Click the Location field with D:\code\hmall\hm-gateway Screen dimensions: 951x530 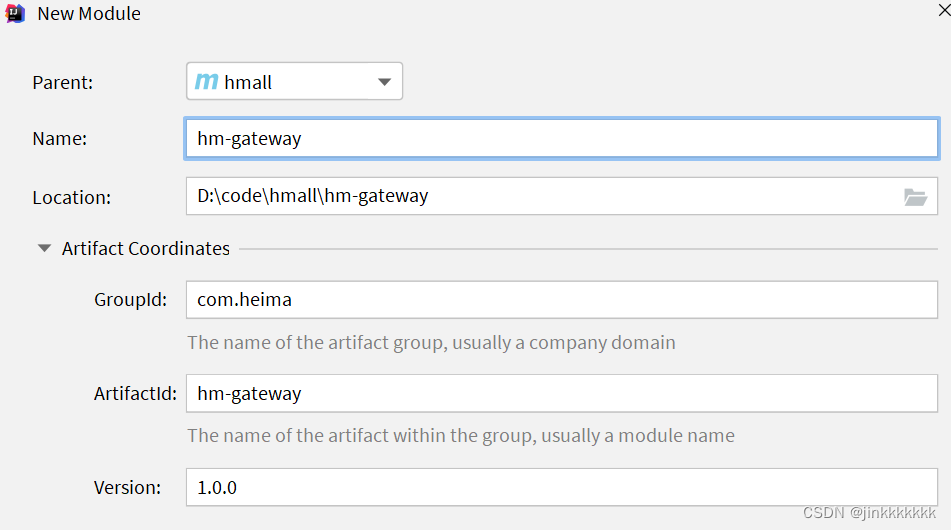pos(562,196)
